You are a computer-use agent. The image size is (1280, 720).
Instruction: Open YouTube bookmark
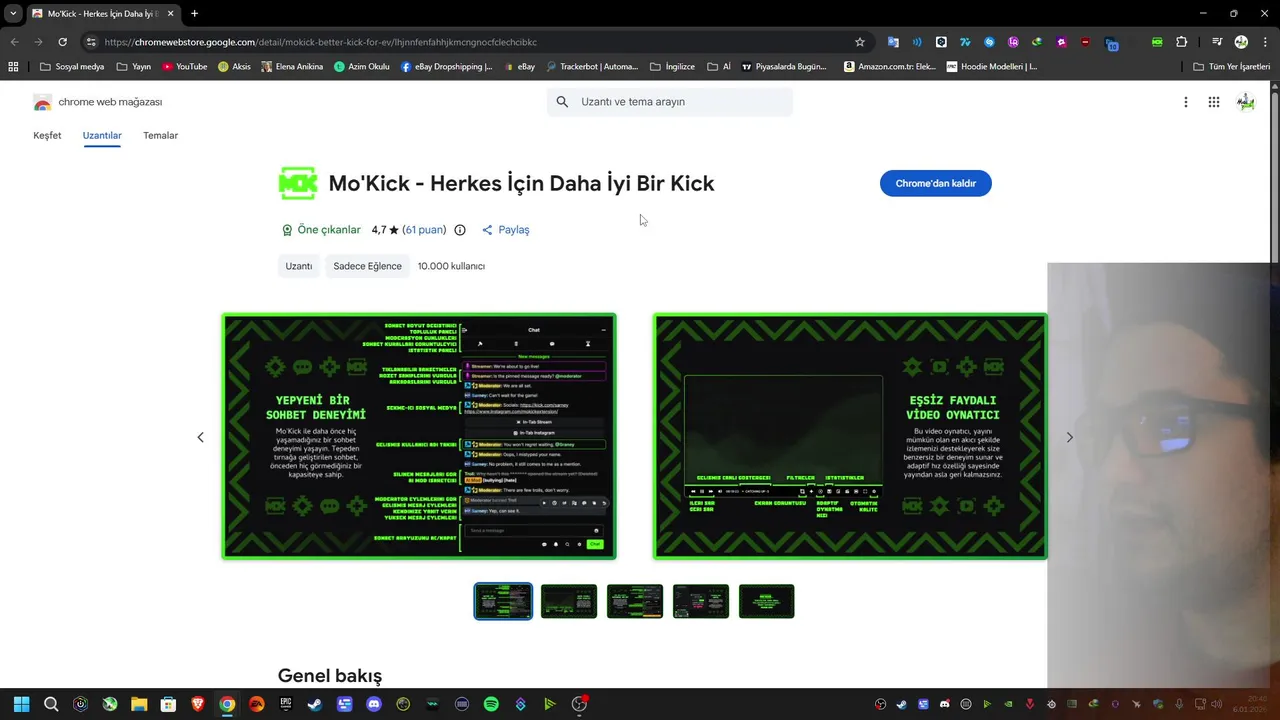click(185, 67)
